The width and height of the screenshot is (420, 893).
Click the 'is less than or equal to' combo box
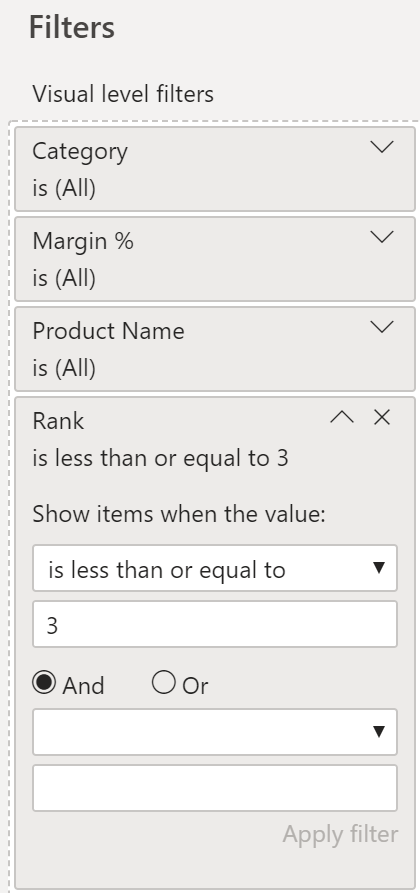(215, 568)
